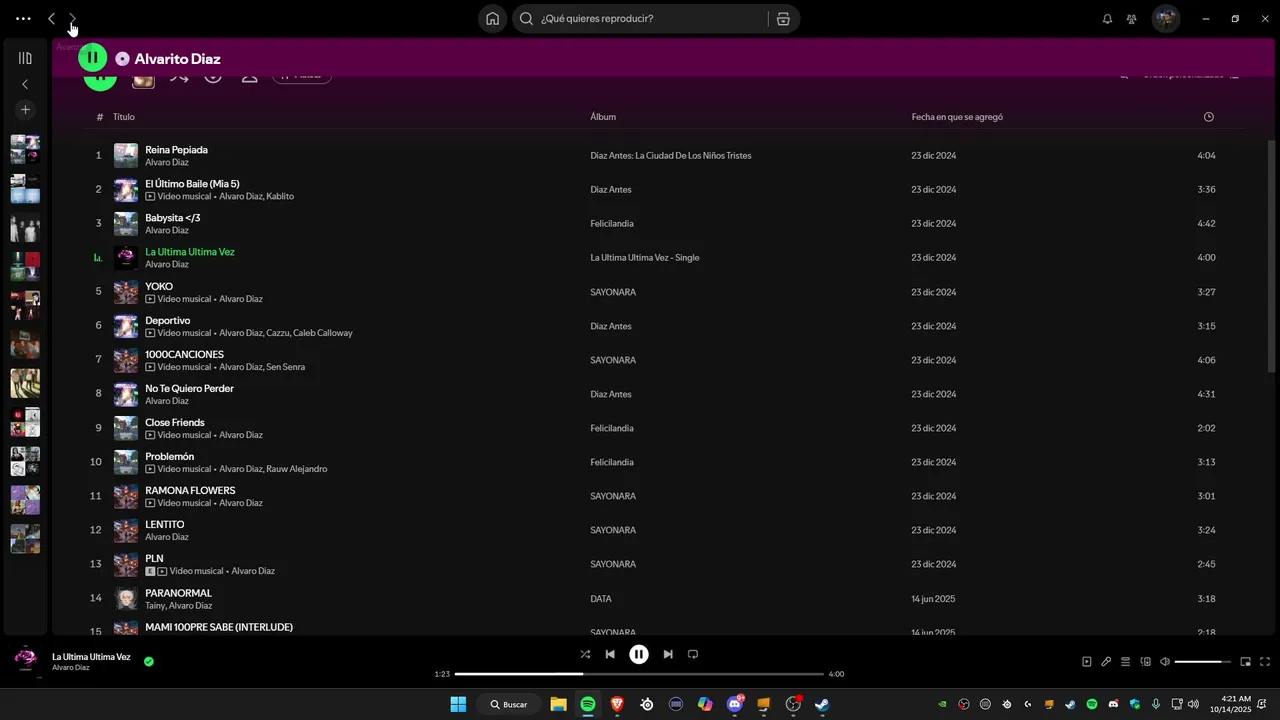Toggle shuffle in the player bar
The height and width of the screenshot is (720, 1280).
(x=585, y=654)
